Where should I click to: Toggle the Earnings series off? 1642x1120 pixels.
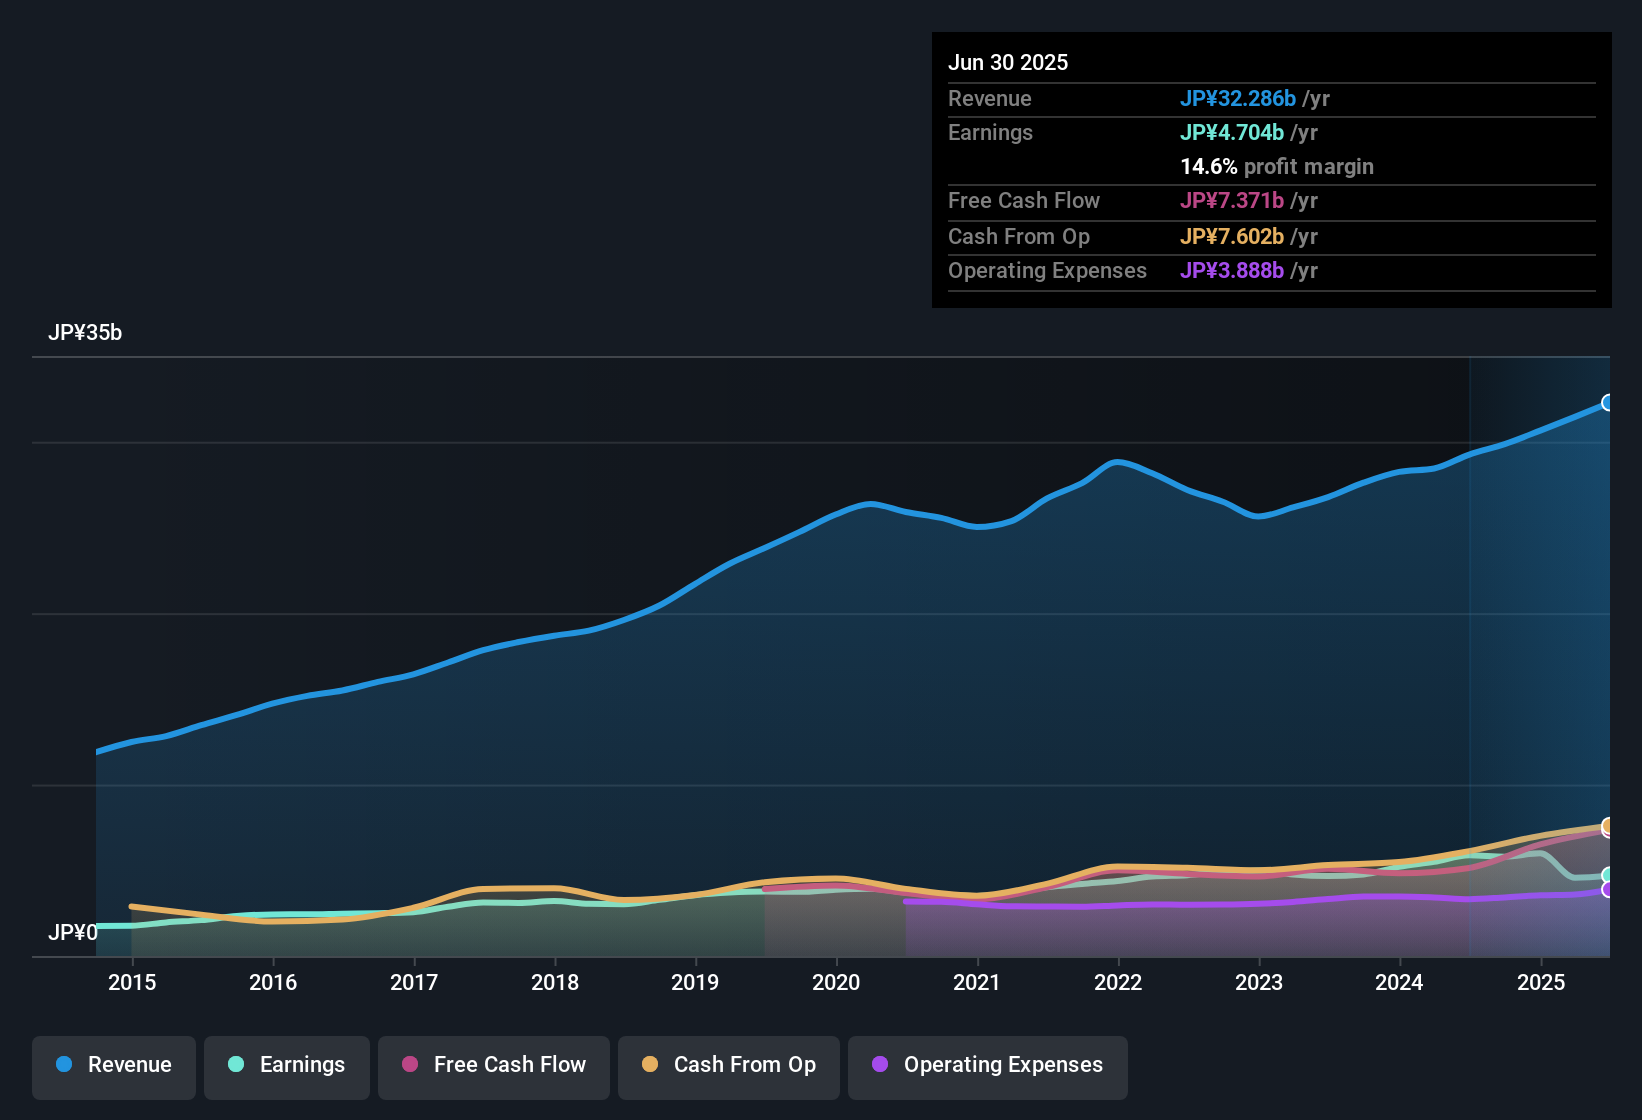coord(287,1065)
